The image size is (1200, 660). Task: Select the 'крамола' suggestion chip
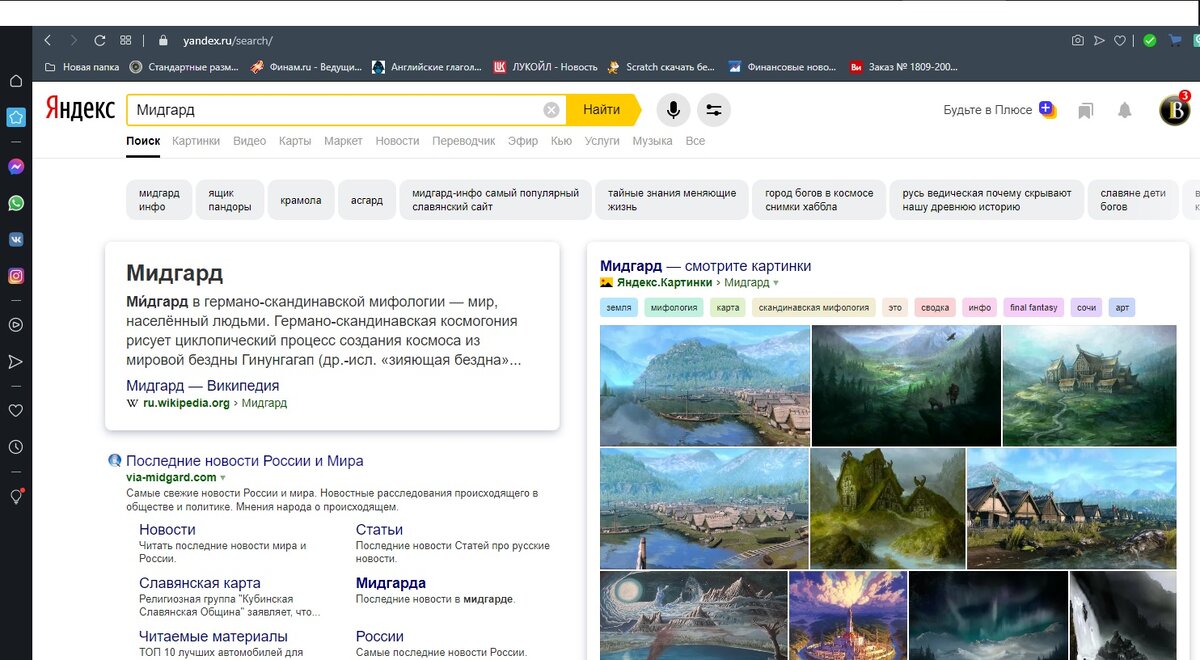tap(301, 199)
